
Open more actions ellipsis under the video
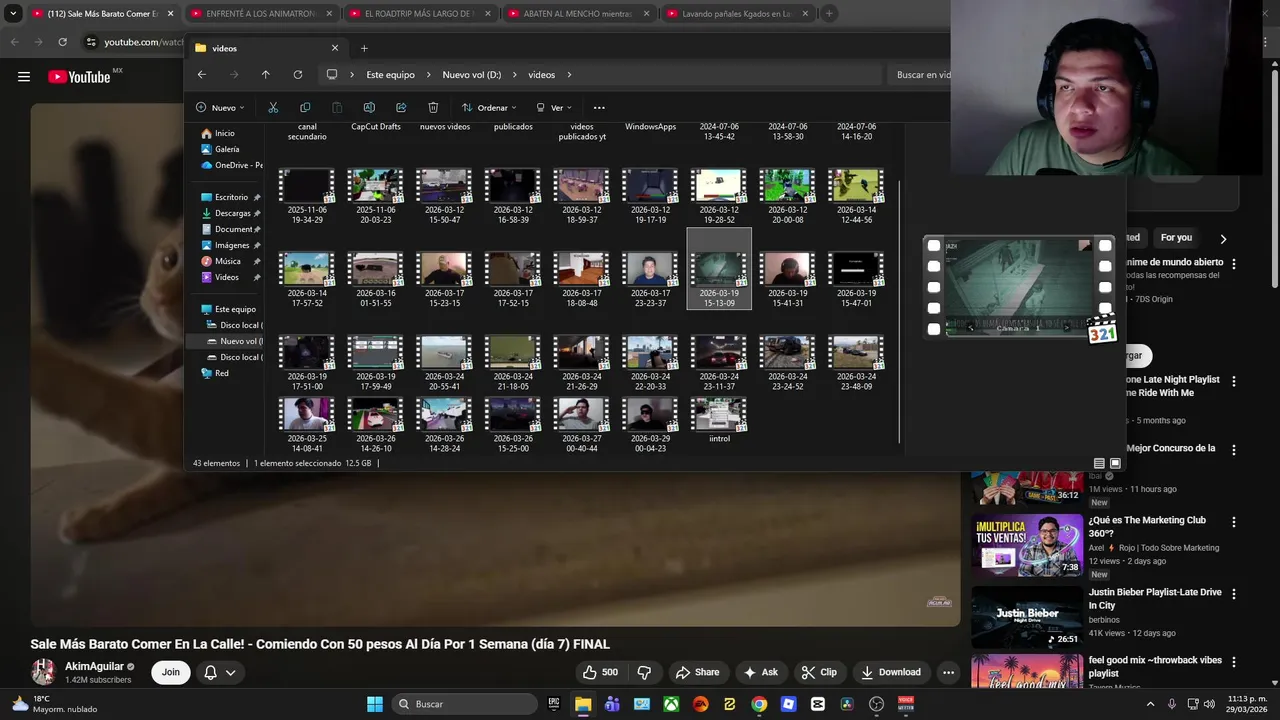(x=948, y=672)
